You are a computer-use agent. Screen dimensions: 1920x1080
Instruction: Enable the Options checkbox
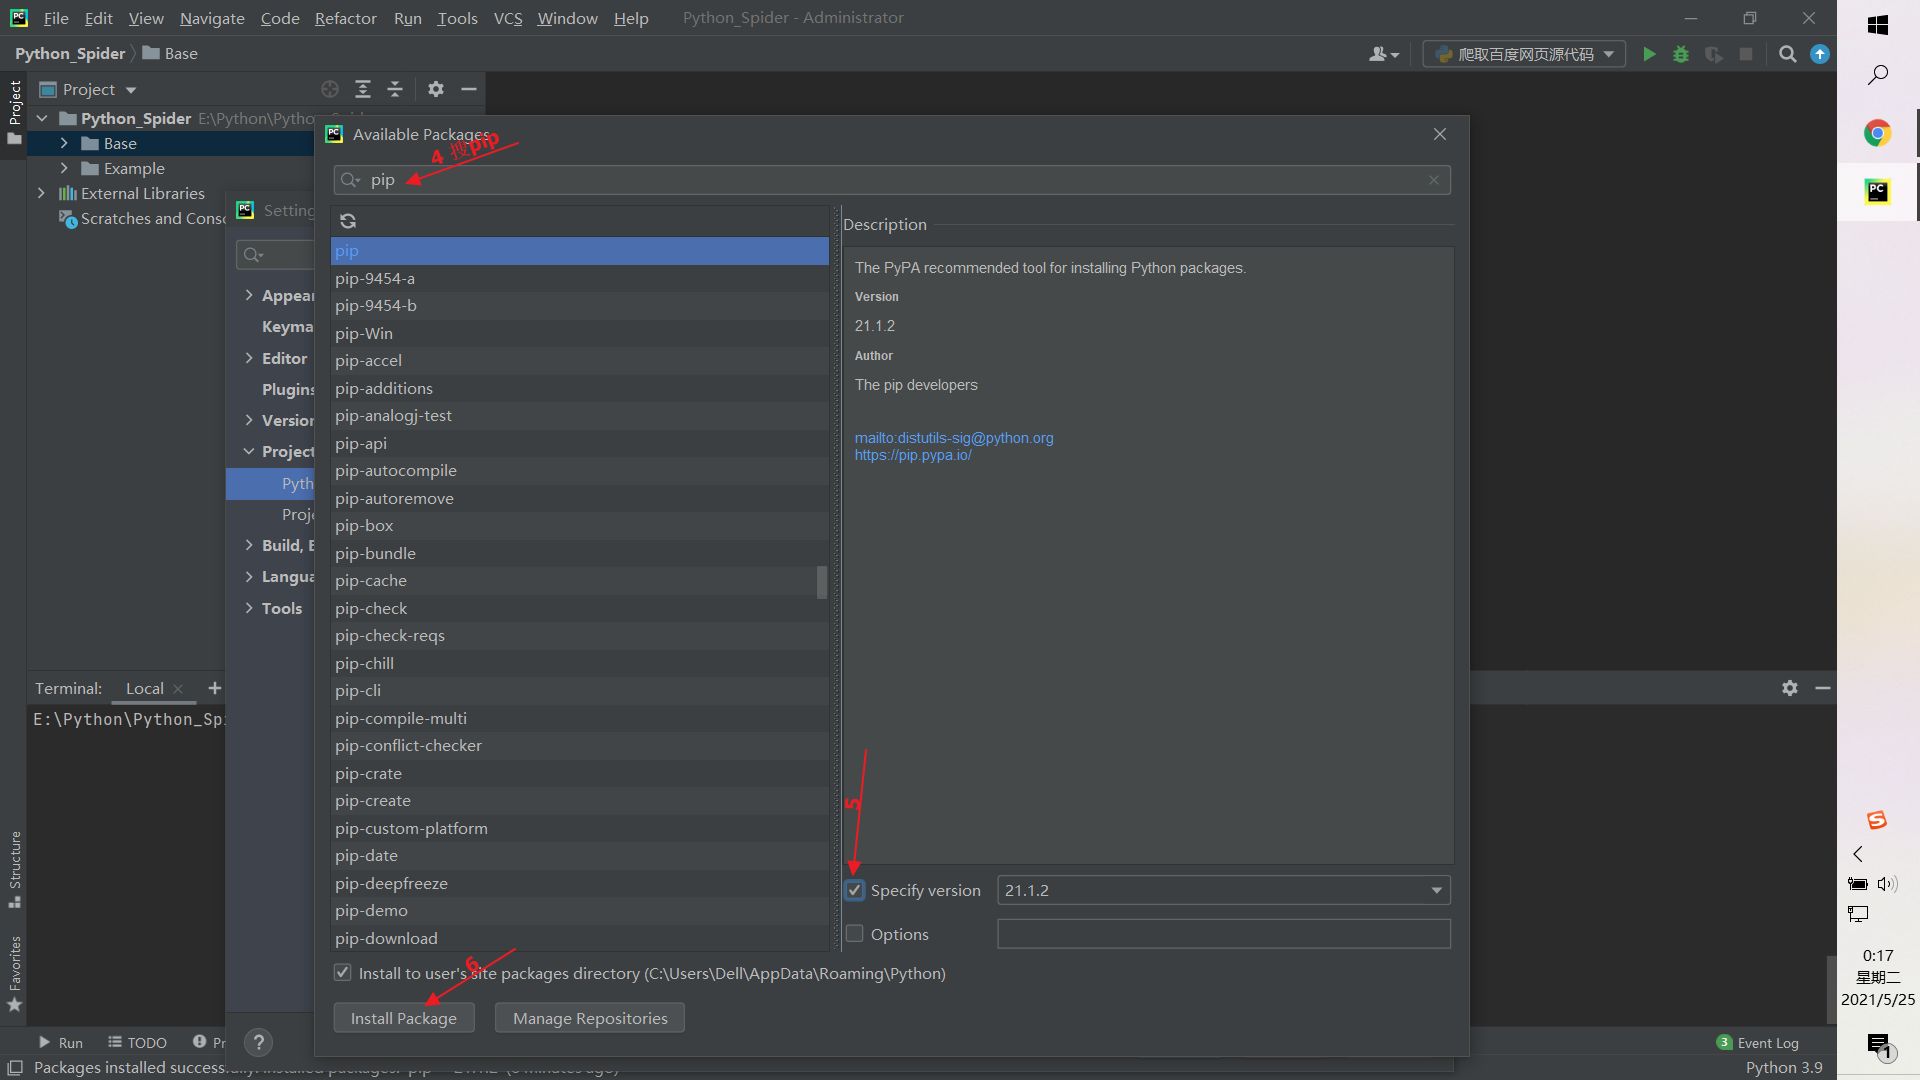point(855,934)
